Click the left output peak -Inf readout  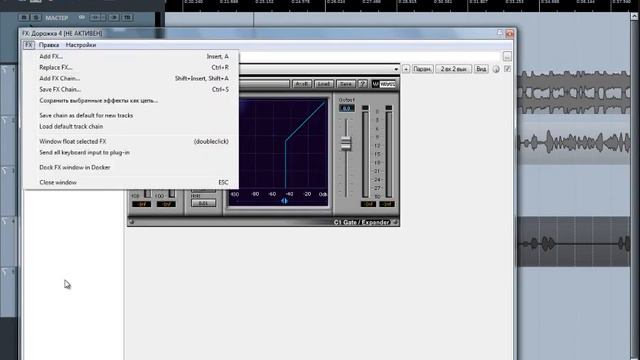coord(368,204)
